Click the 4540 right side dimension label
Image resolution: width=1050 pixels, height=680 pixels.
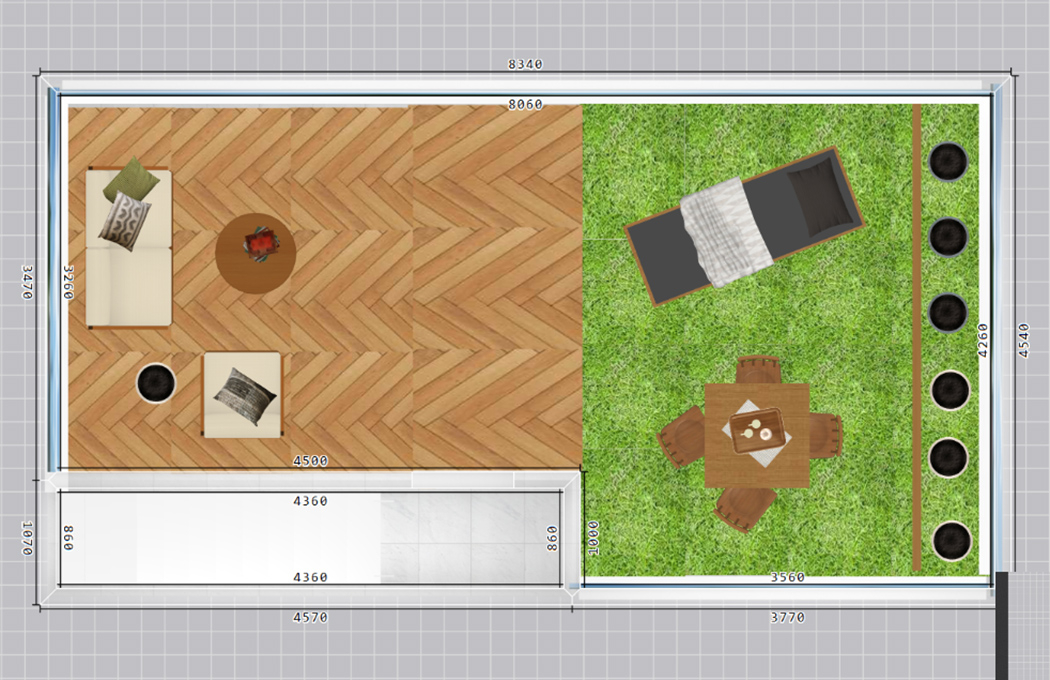coord(1022,340)
